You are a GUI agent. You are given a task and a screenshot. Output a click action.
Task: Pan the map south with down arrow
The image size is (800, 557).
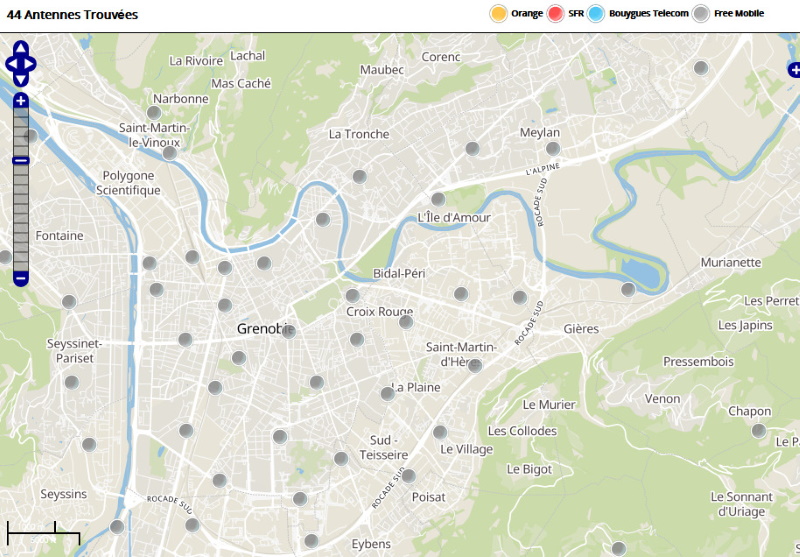(20, 80)
